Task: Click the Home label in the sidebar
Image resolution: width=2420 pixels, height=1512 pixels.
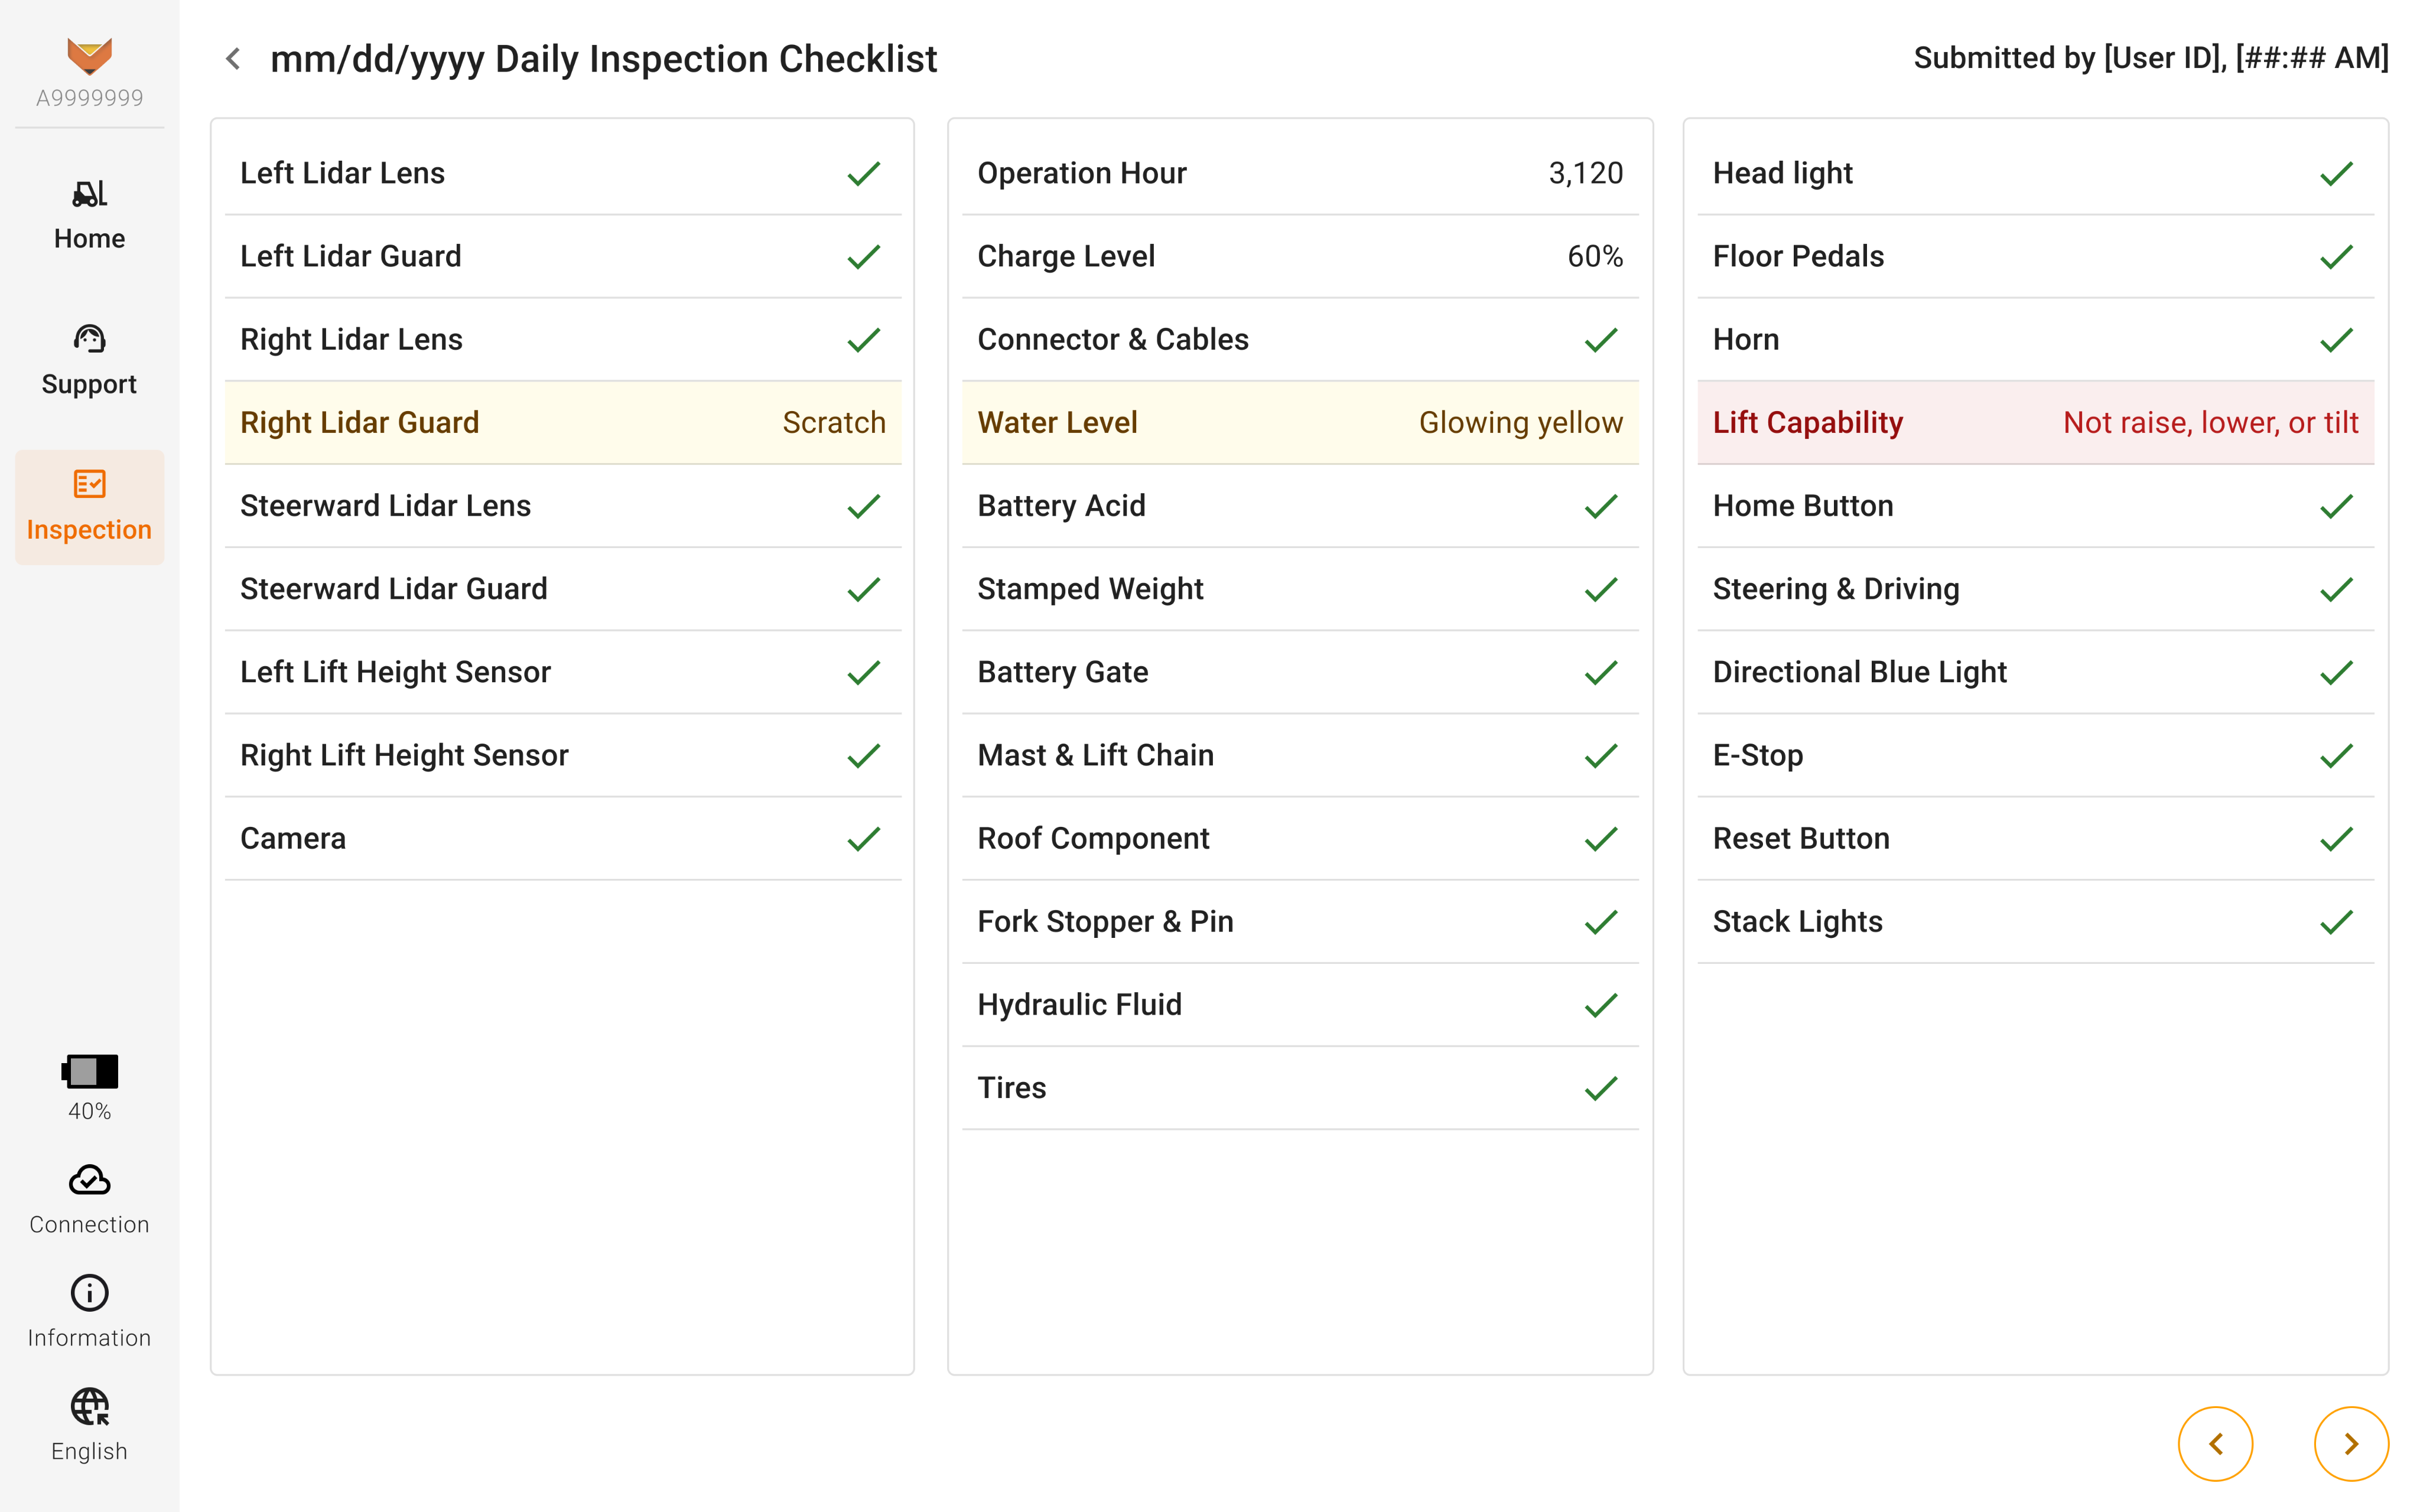Action: tap(89, 239)
